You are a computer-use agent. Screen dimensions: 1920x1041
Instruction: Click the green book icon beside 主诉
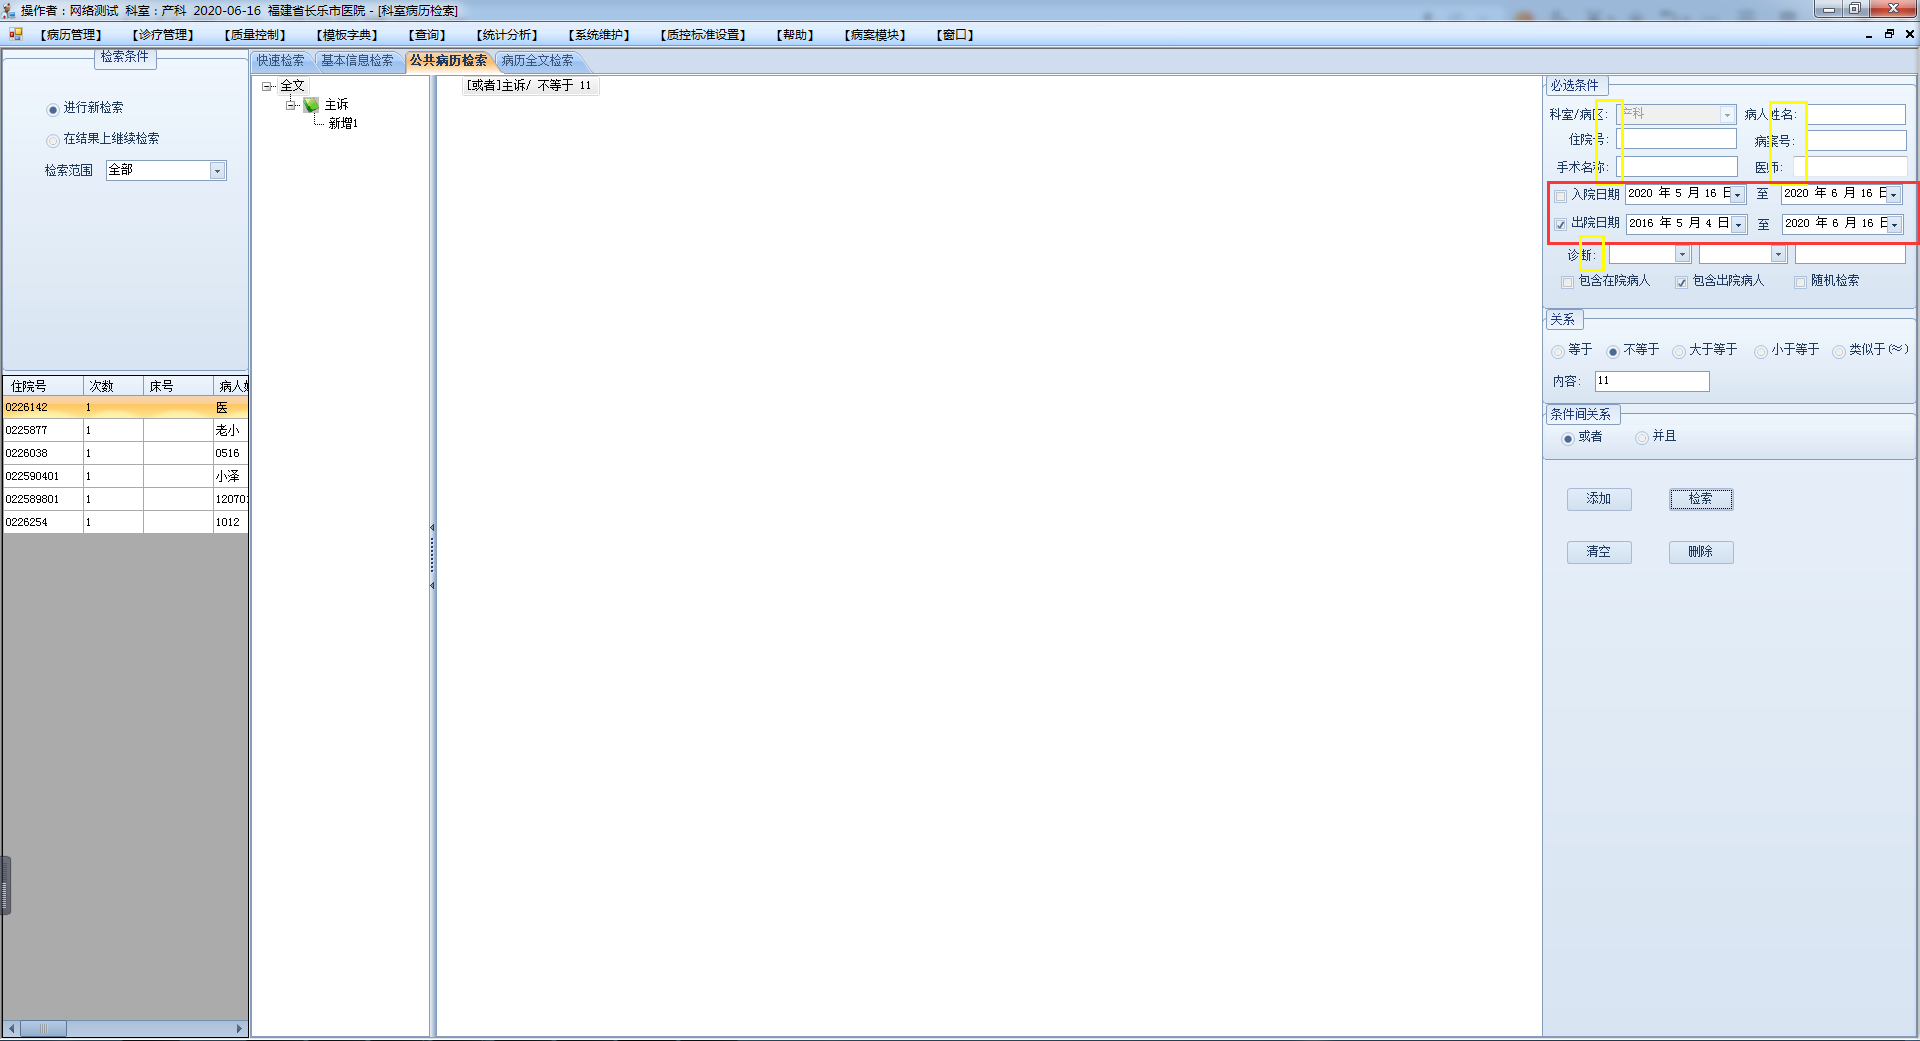coord(311,105)
